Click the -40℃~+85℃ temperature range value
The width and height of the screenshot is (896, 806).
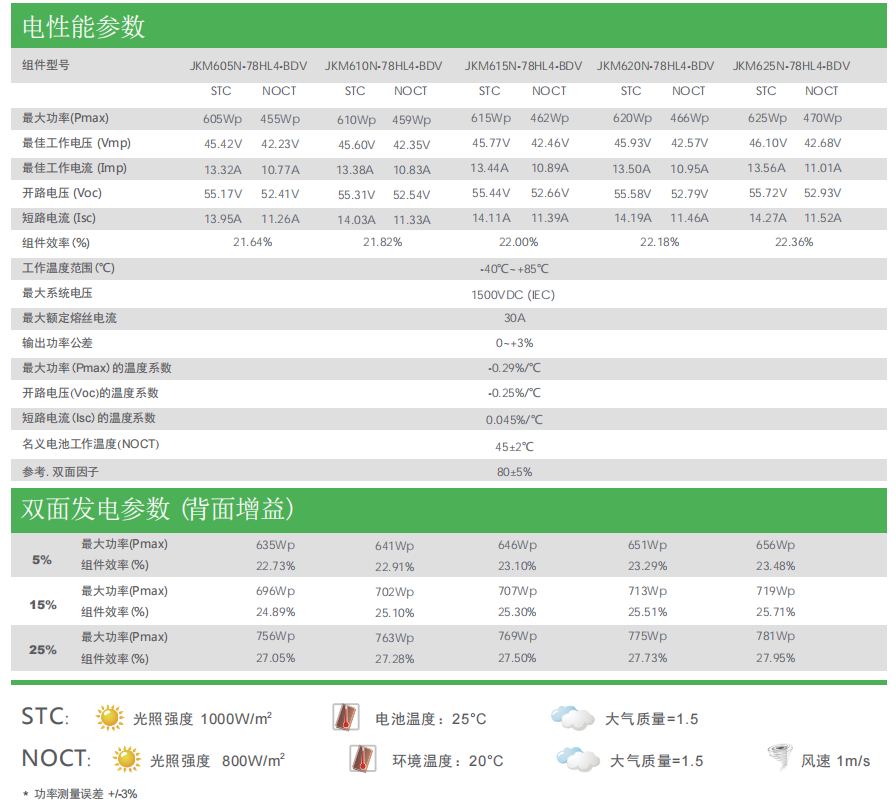click(x=514, y=269)
